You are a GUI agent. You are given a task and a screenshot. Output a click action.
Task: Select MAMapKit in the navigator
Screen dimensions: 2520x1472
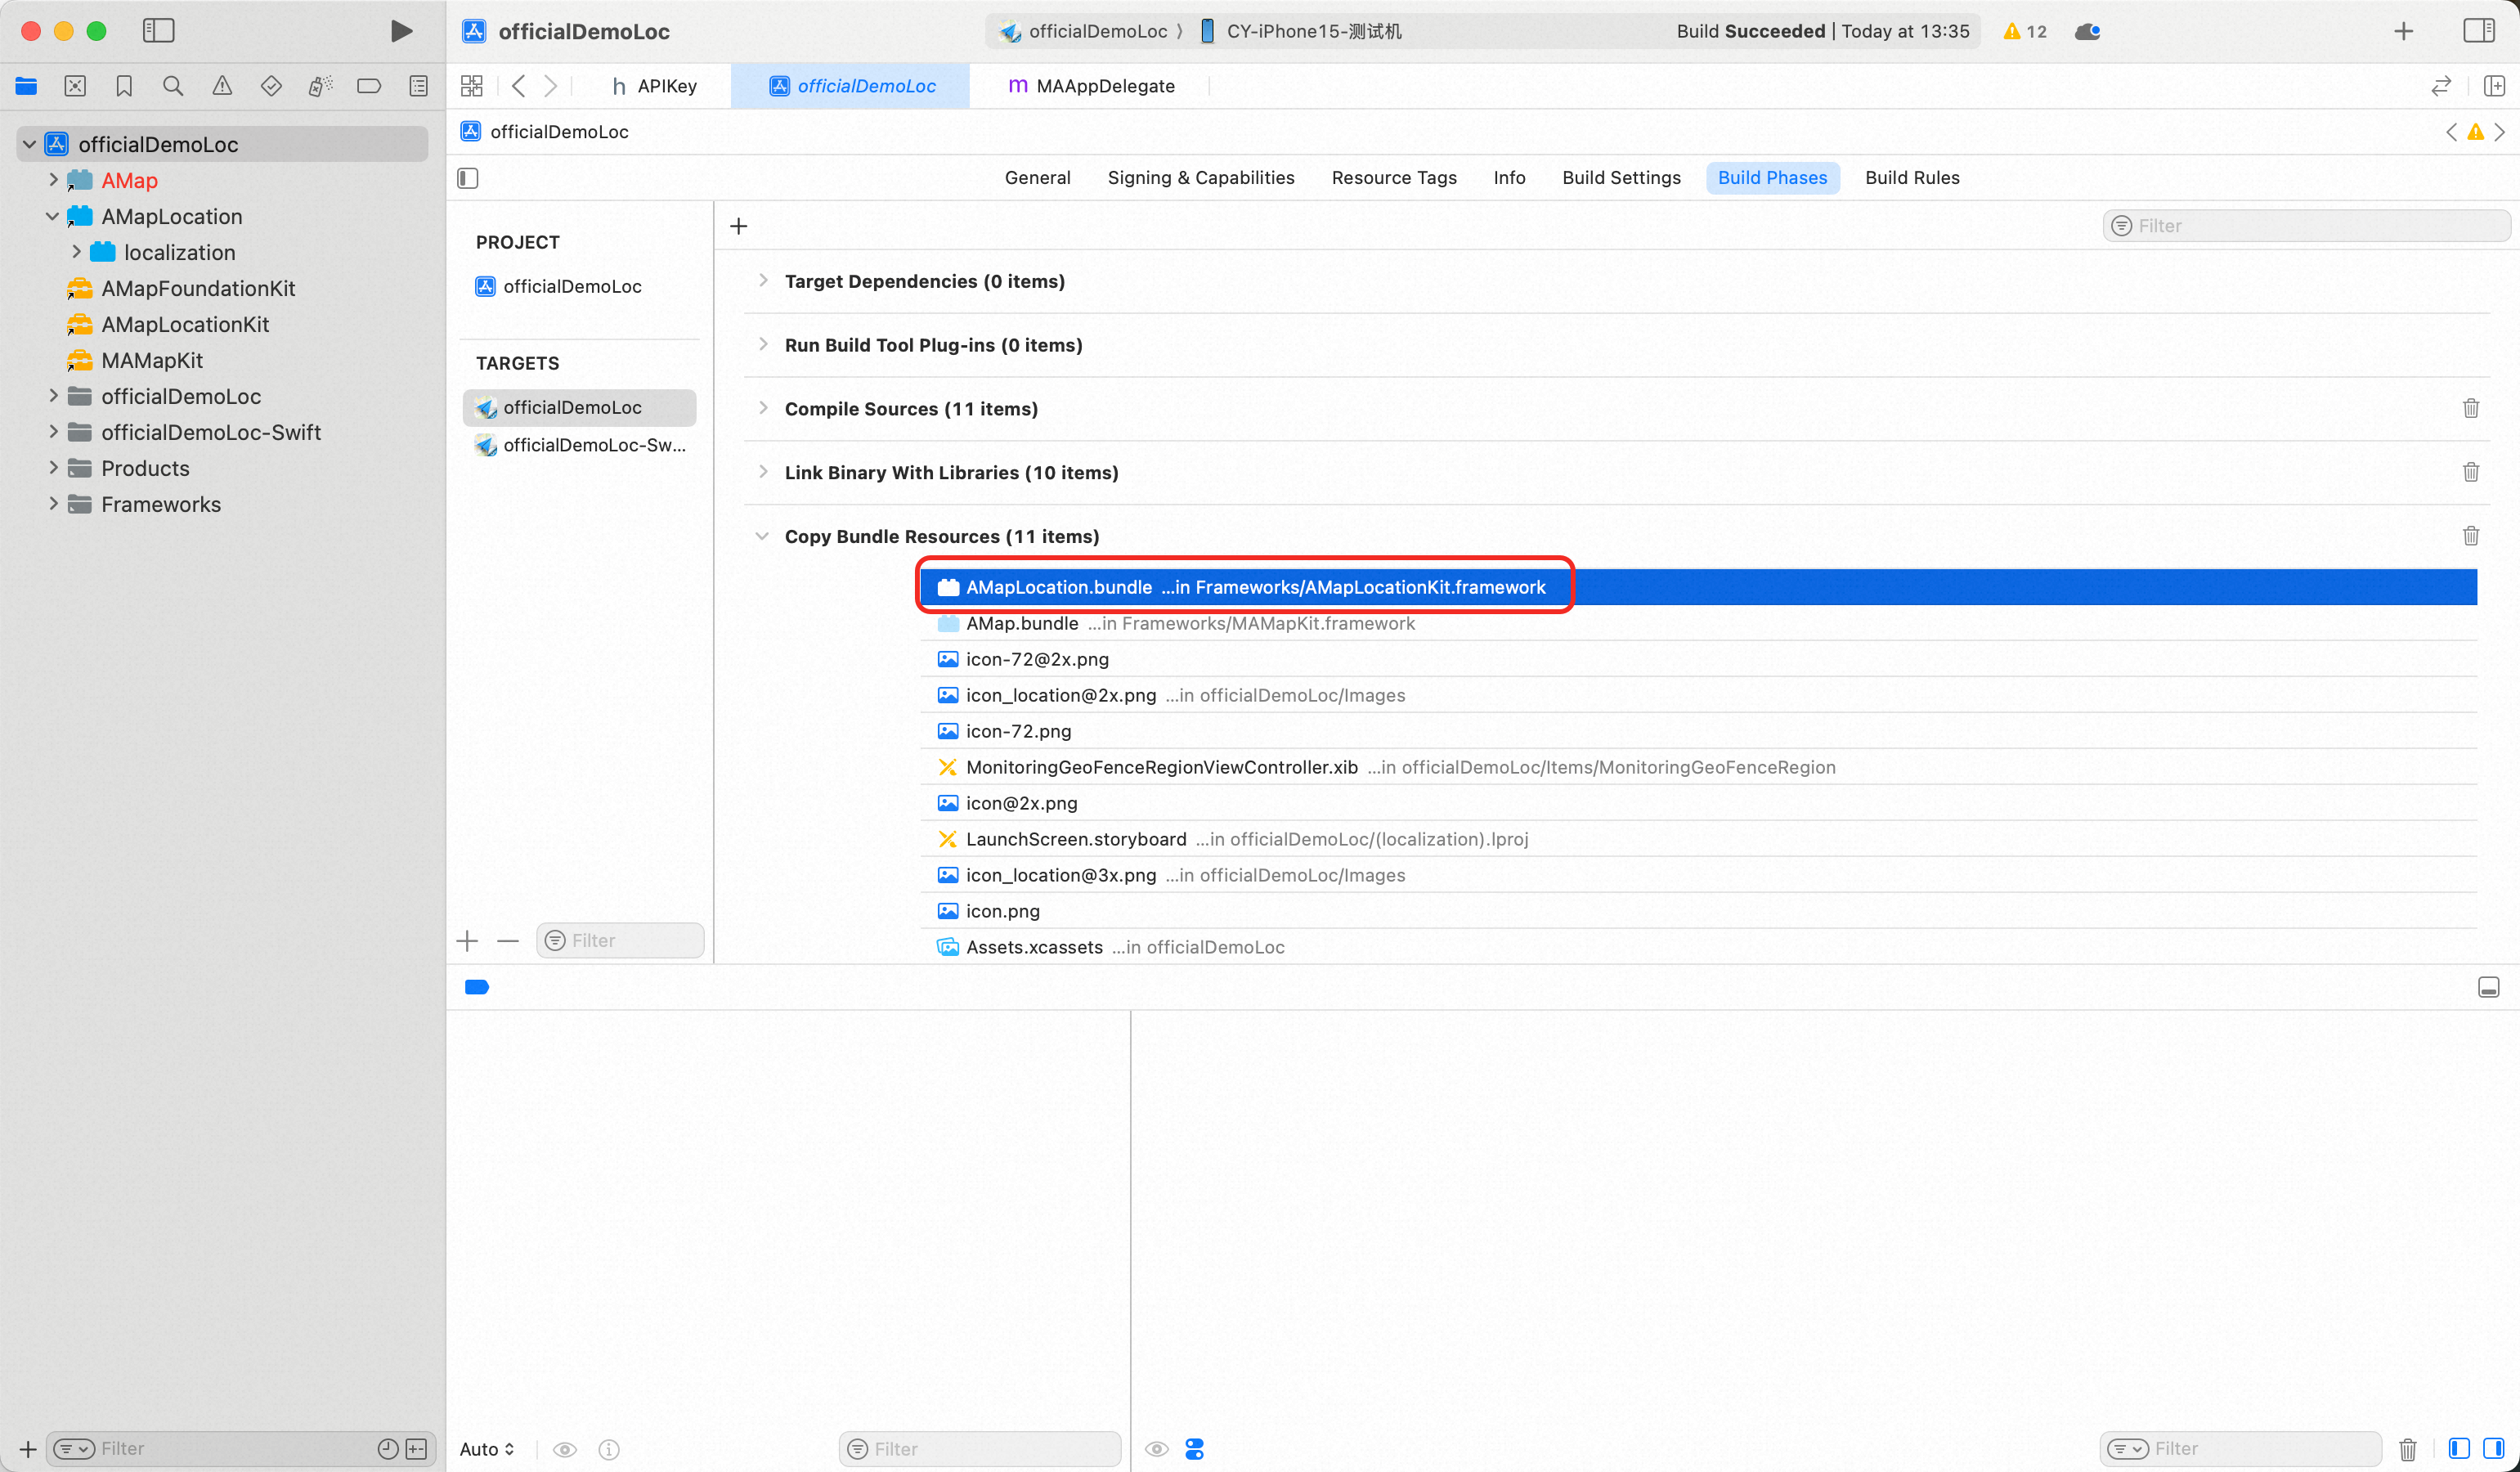[x=152, y=360]
